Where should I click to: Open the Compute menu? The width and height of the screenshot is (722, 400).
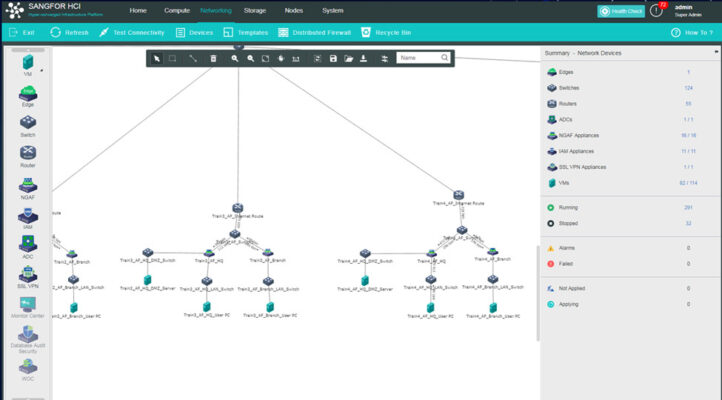(x=177, y=11)
